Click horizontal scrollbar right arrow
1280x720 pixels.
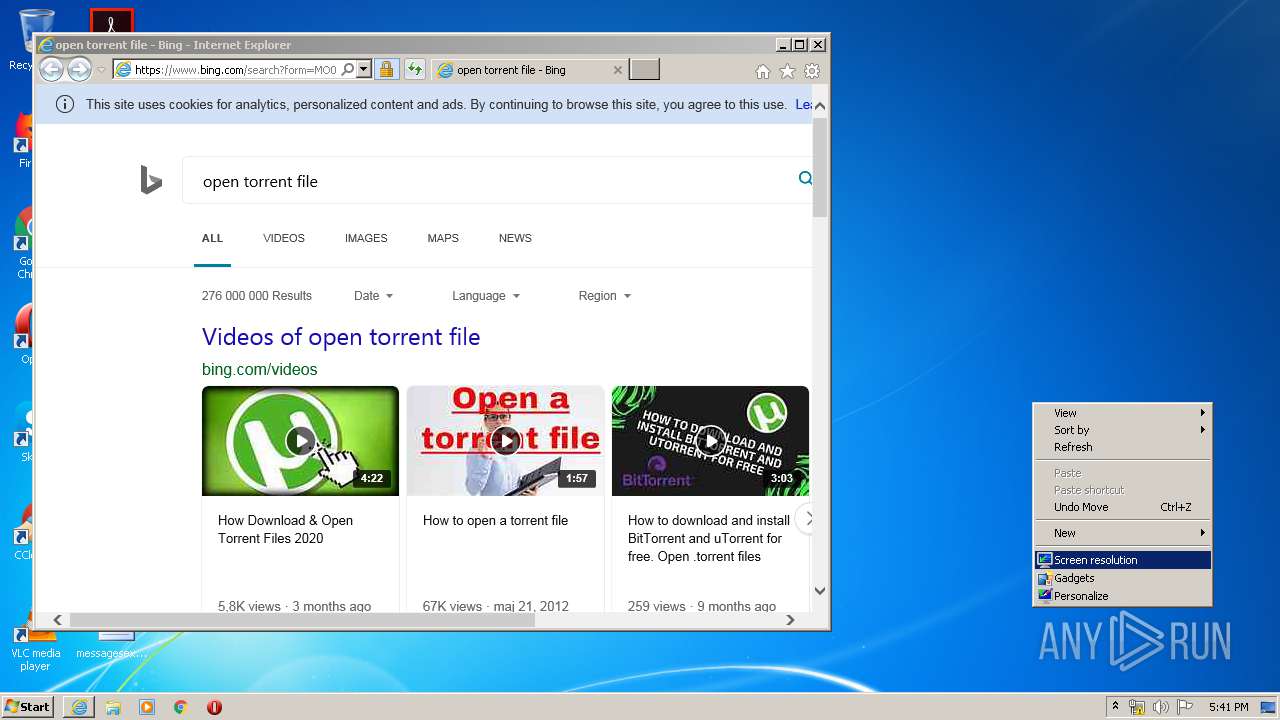click(790, 620)
